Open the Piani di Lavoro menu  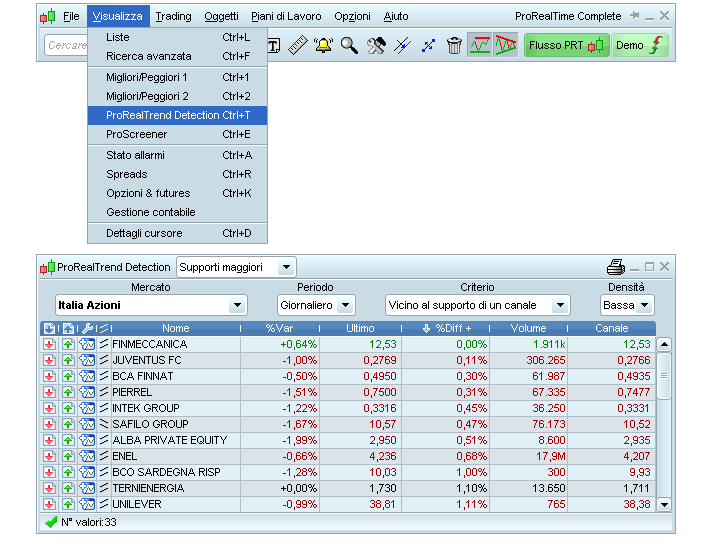[x=286, y=17]
